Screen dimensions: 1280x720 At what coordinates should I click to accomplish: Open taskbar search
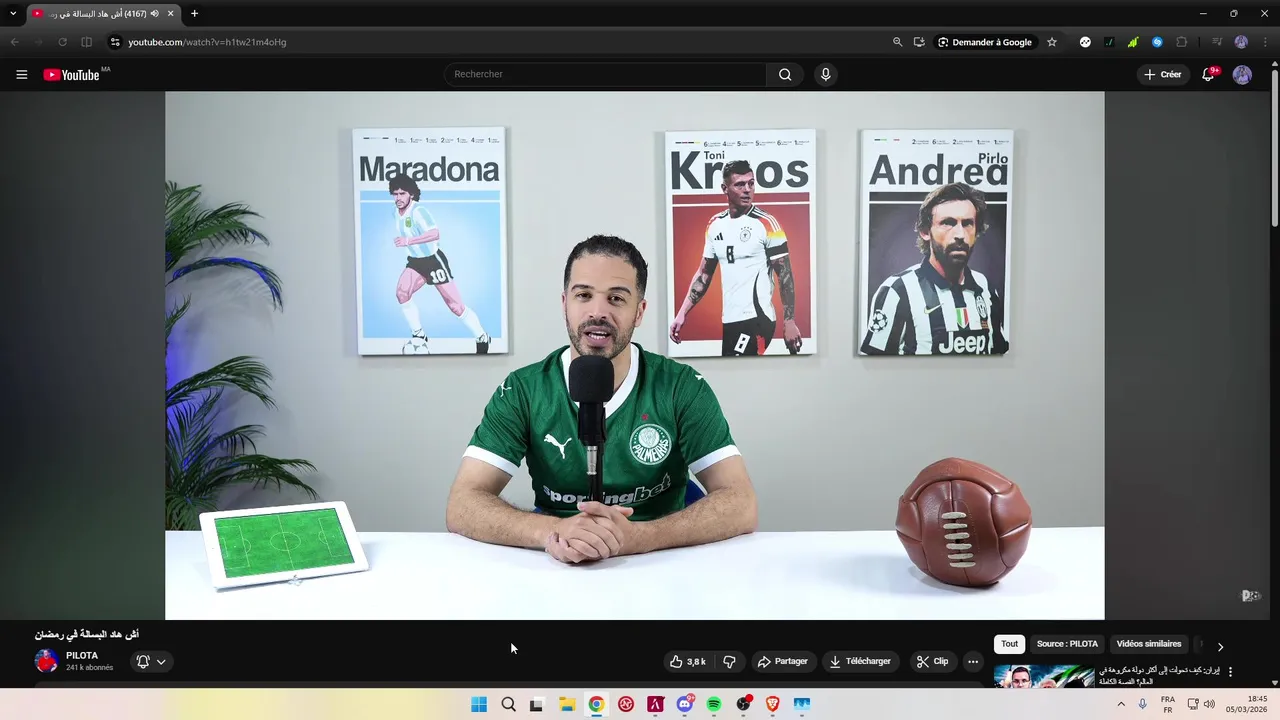[508, 704]
